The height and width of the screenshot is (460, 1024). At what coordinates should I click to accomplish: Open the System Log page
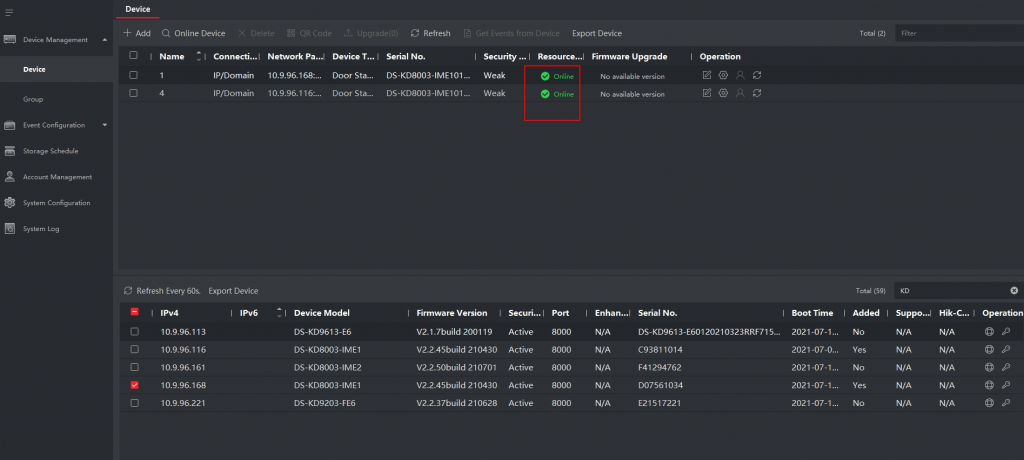pyautogui.click(x=41, y=229)
